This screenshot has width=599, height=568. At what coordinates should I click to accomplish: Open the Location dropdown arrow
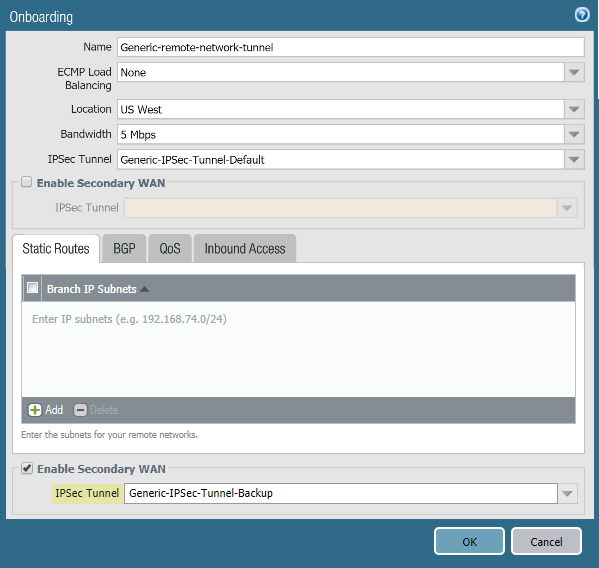(x=574, y=109)
